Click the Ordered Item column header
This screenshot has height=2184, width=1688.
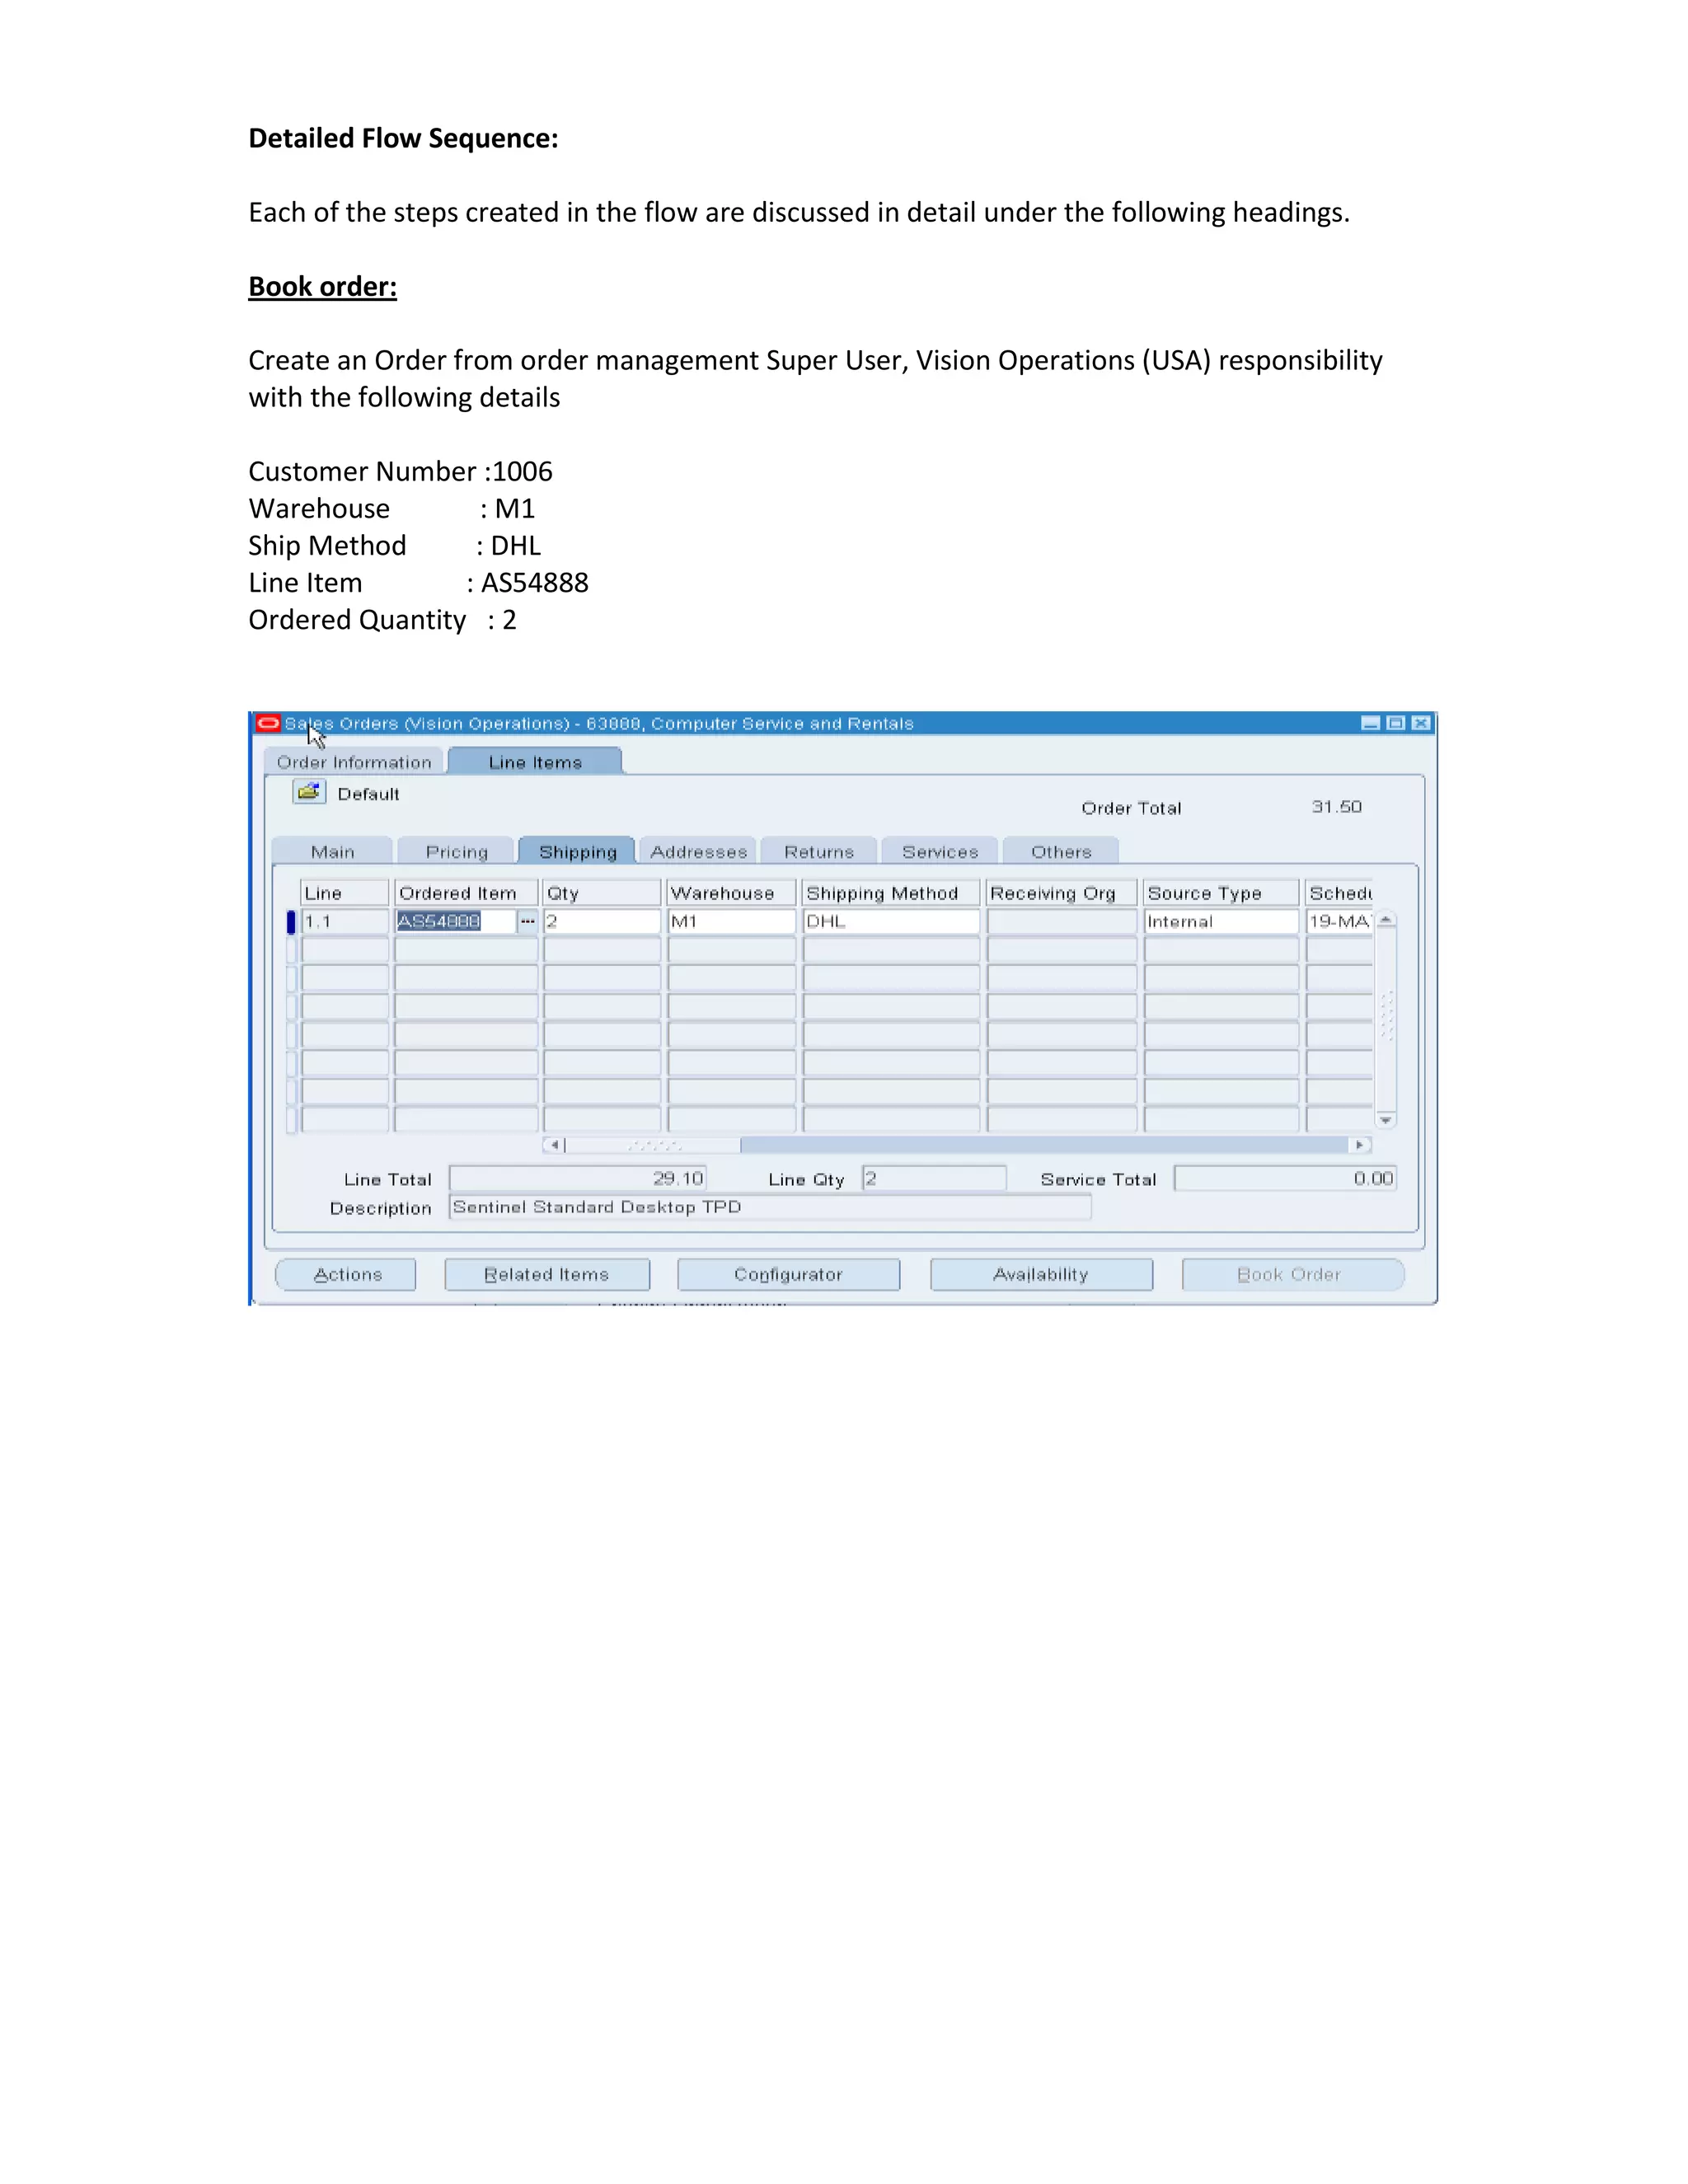point(466,893)
